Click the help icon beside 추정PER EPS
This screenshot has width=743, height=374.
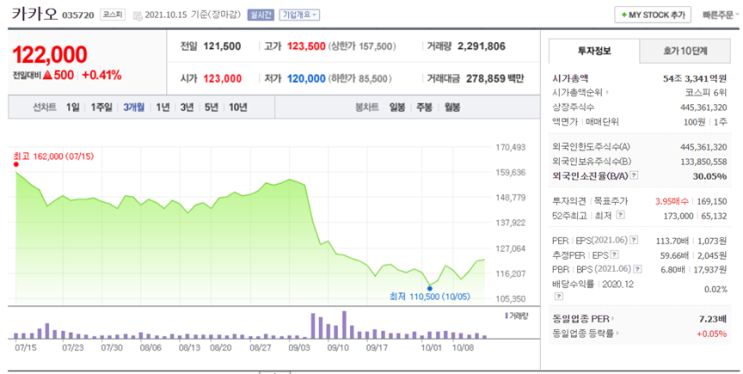(615, 255)
